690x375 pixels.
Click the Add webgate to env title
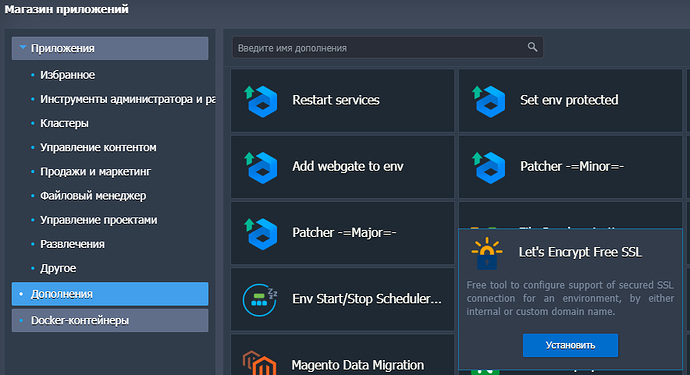348,166
